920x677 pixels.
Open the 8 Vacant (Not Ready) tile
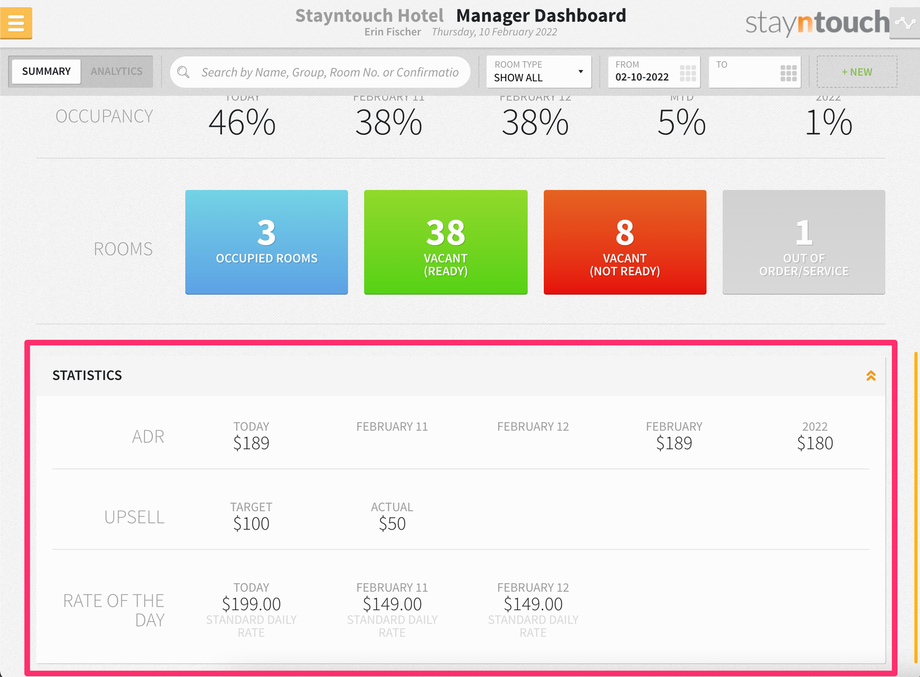click(x=625, y=242)
